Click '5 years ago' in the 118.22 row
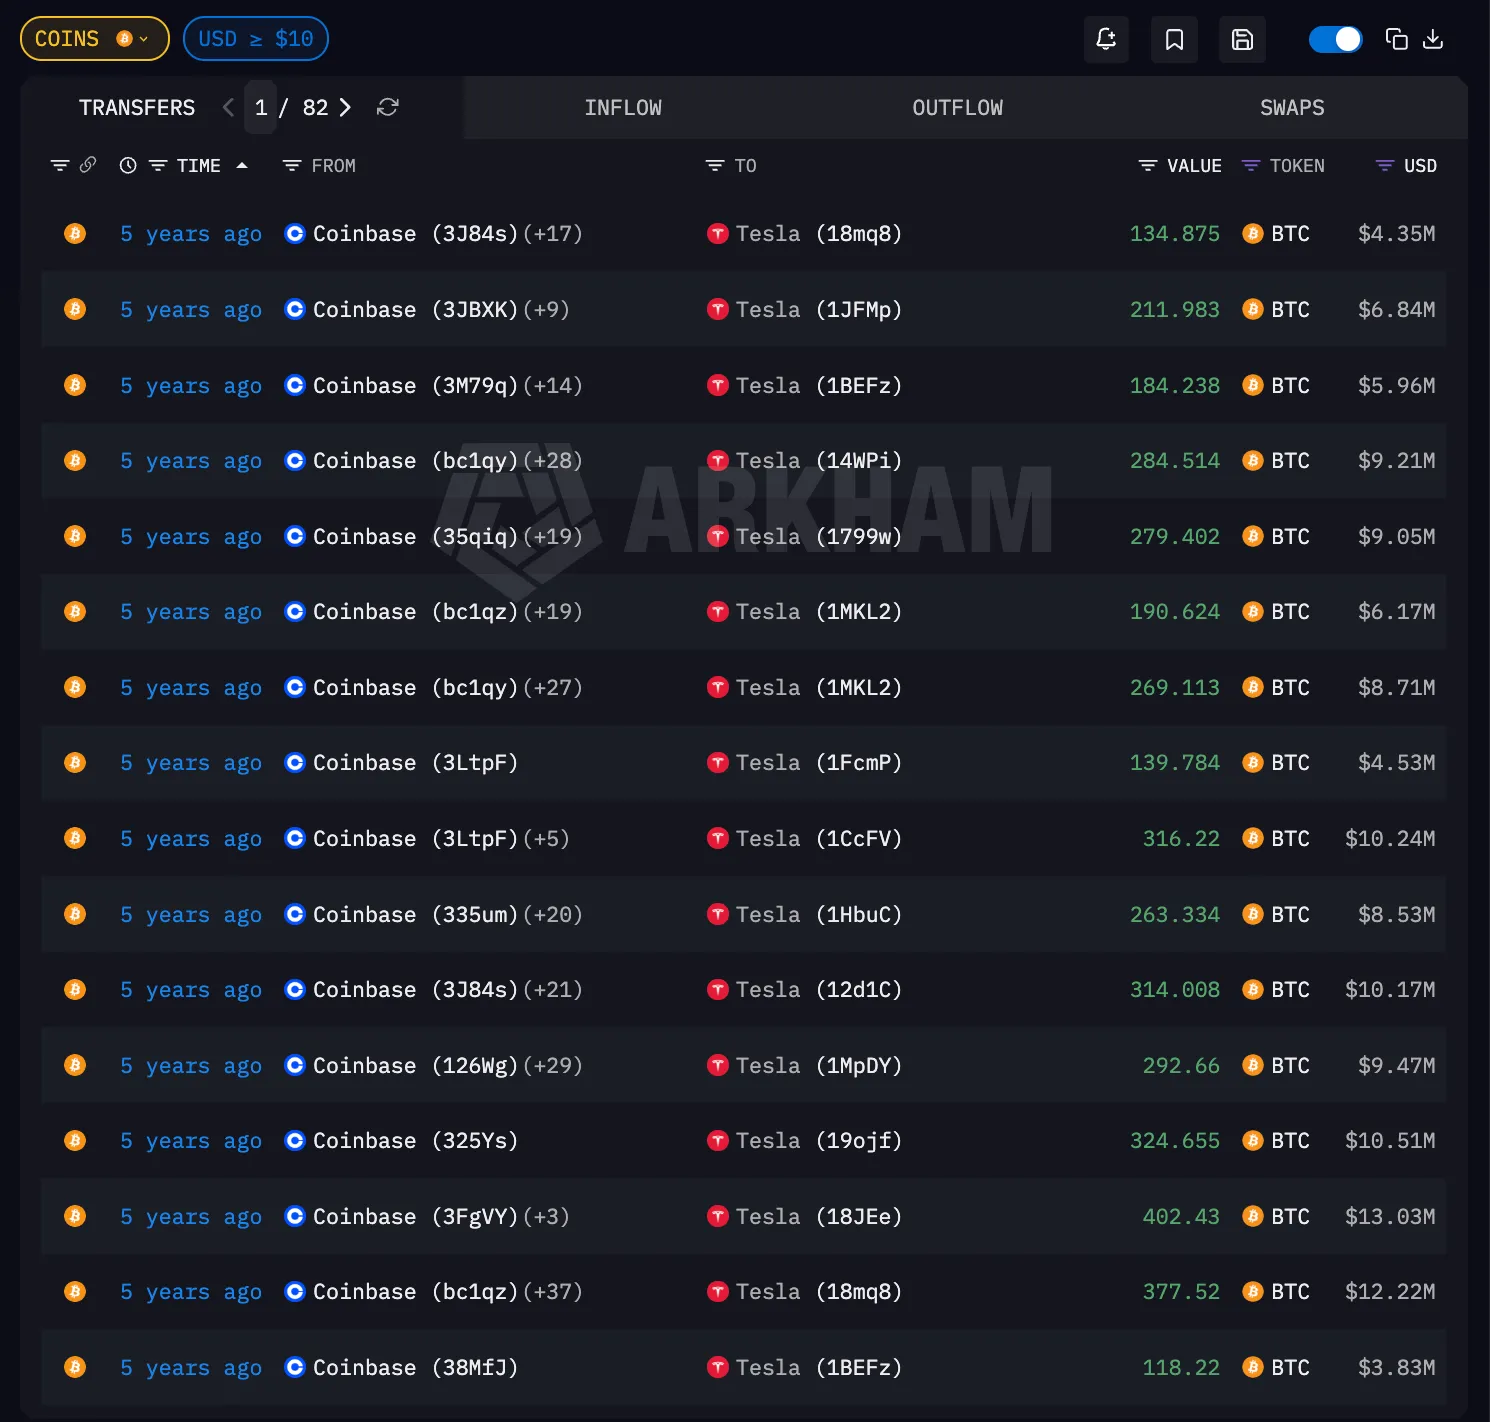The image size is (1490, 1422). (x=191, y=1368)
